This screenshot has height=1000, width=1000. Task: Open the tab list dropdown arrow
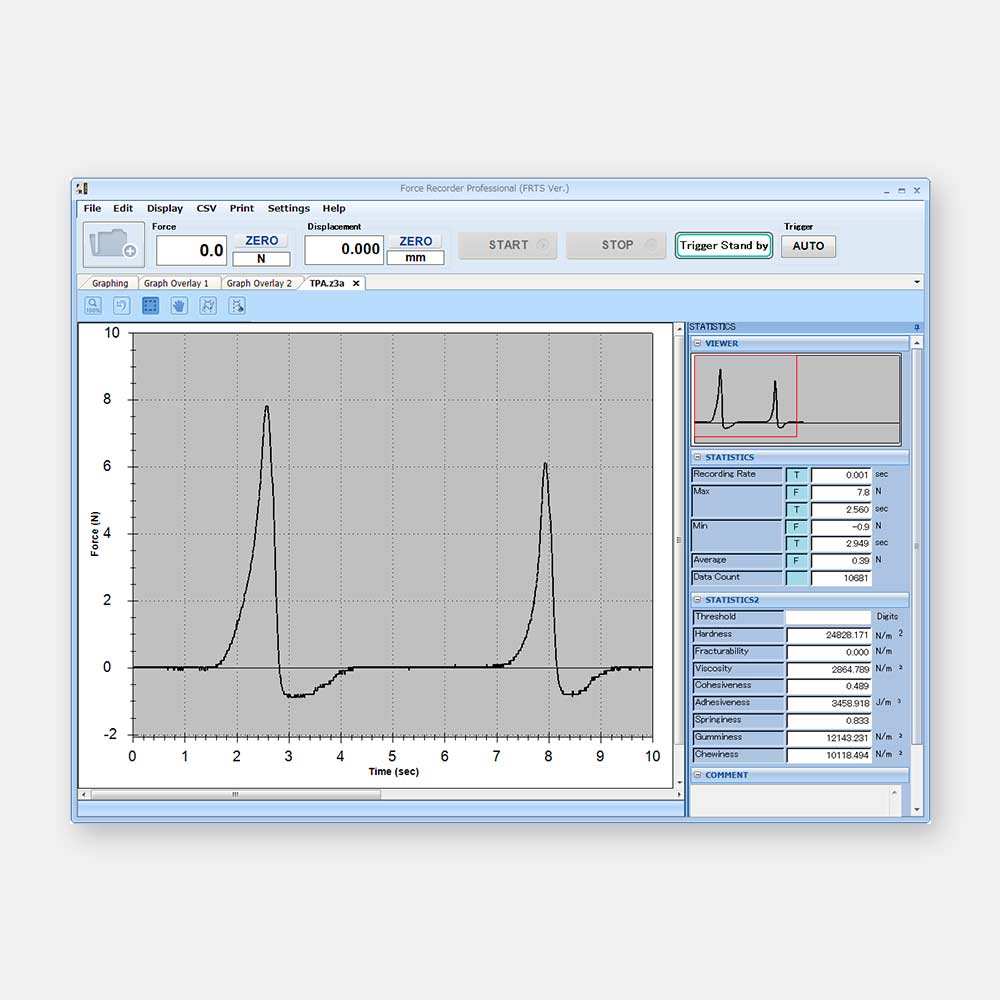918,283
